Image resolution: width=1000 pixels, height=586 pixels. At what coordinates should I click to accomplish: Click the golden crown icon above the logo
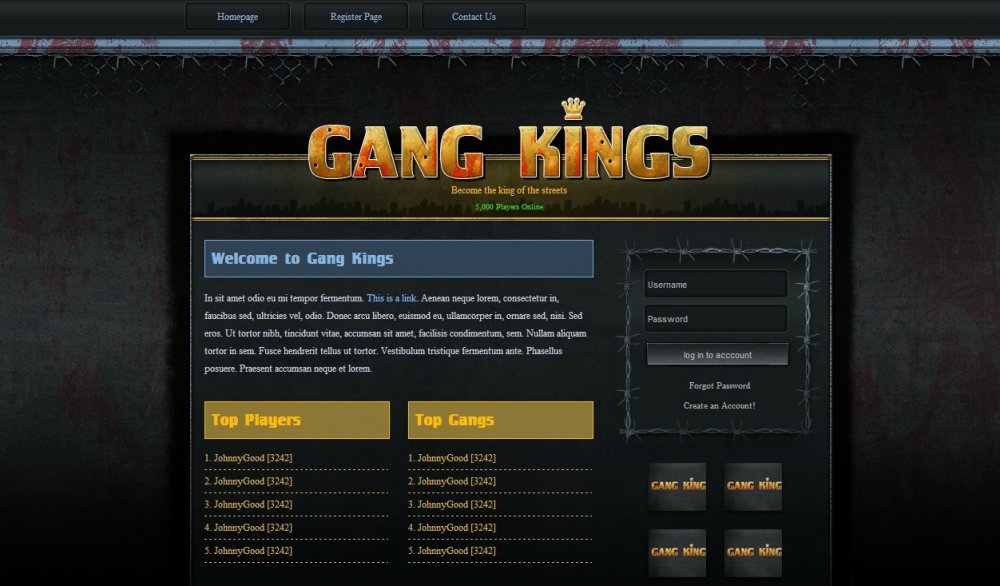click(573, 108)
